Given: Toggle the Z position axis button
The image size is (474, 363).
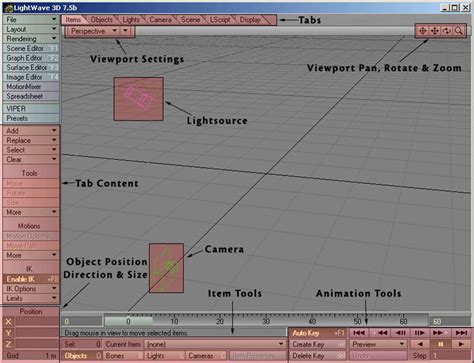Looking at the screenshot, I should click(x=8, y=344).
